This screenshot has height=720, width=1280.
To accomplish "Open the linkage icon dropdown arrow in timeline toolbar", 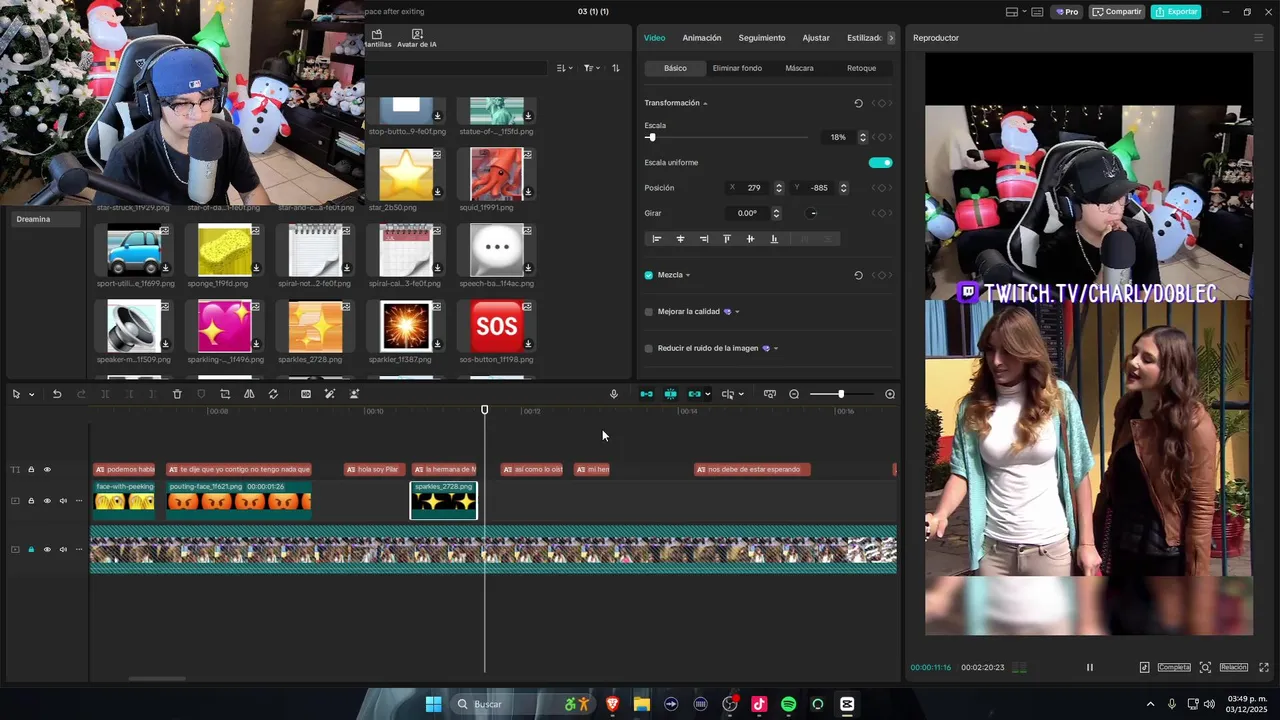I will click(708, 394).
